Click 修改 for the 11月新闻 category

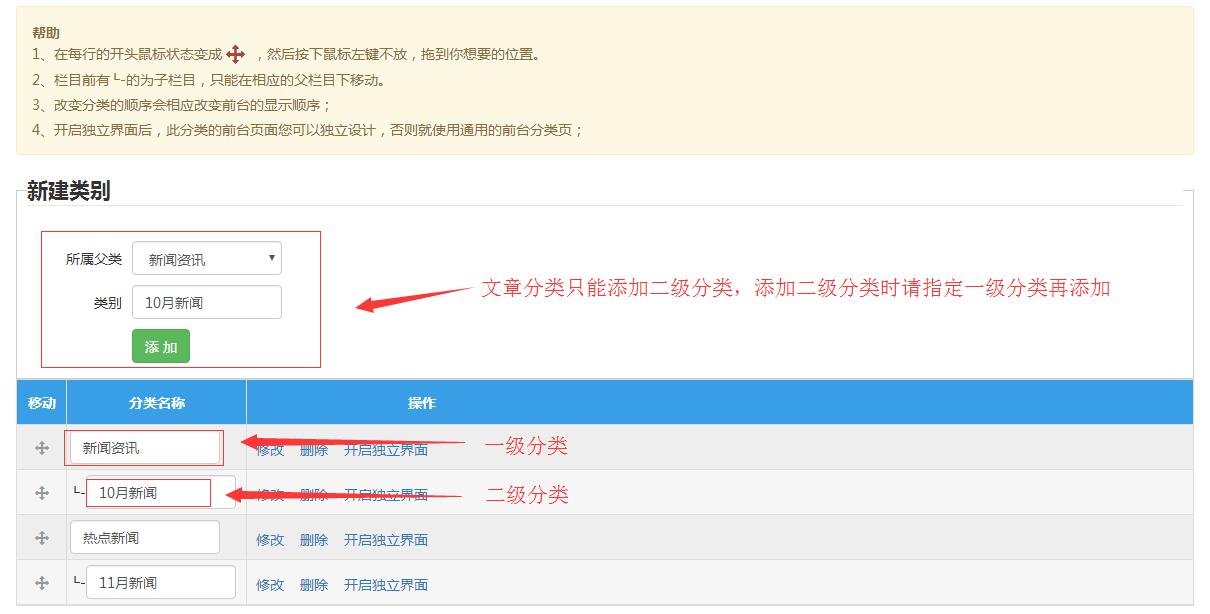pyautogui.click(x=270, y=585)
